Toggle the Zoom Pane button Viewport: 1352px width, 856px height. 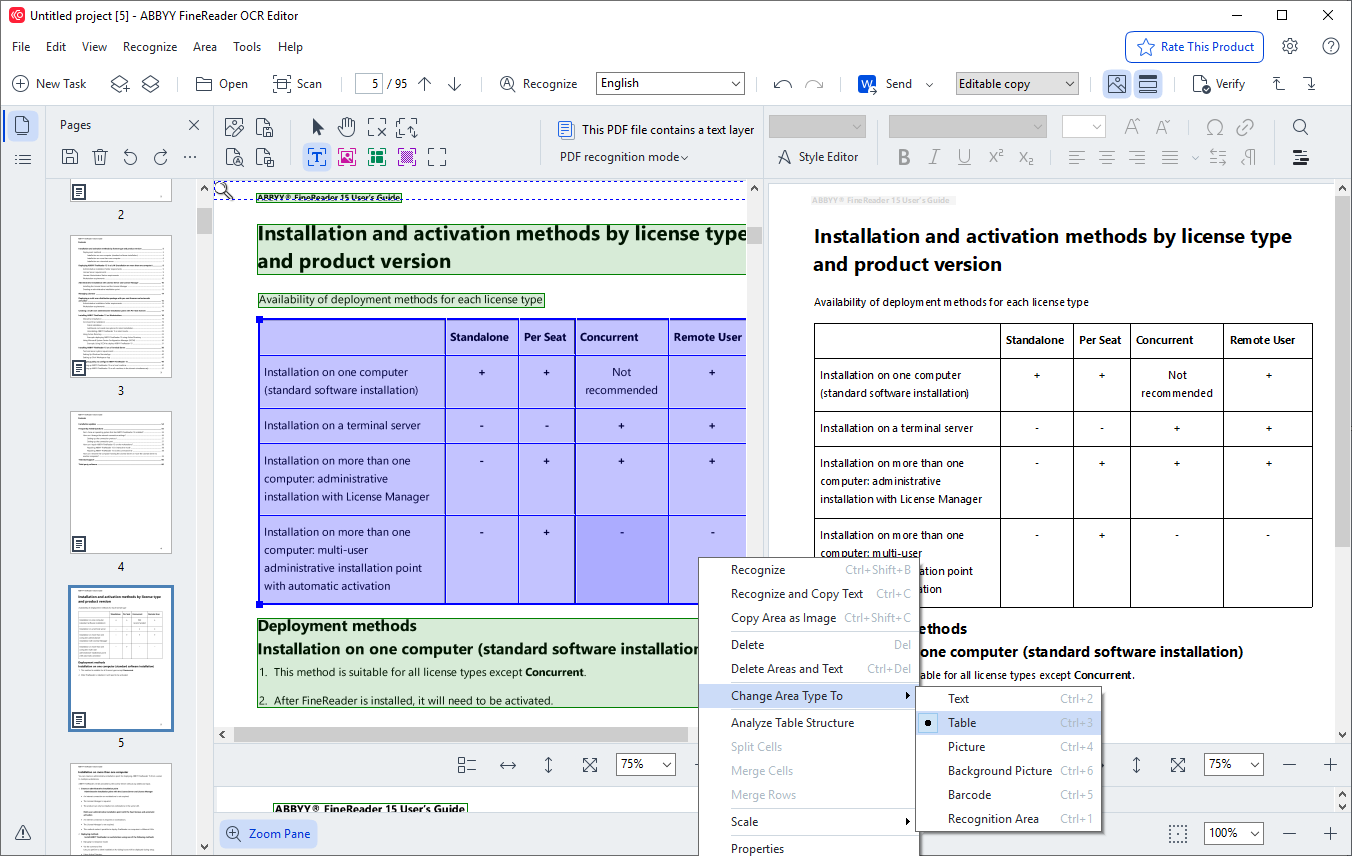tap(268, 834)
